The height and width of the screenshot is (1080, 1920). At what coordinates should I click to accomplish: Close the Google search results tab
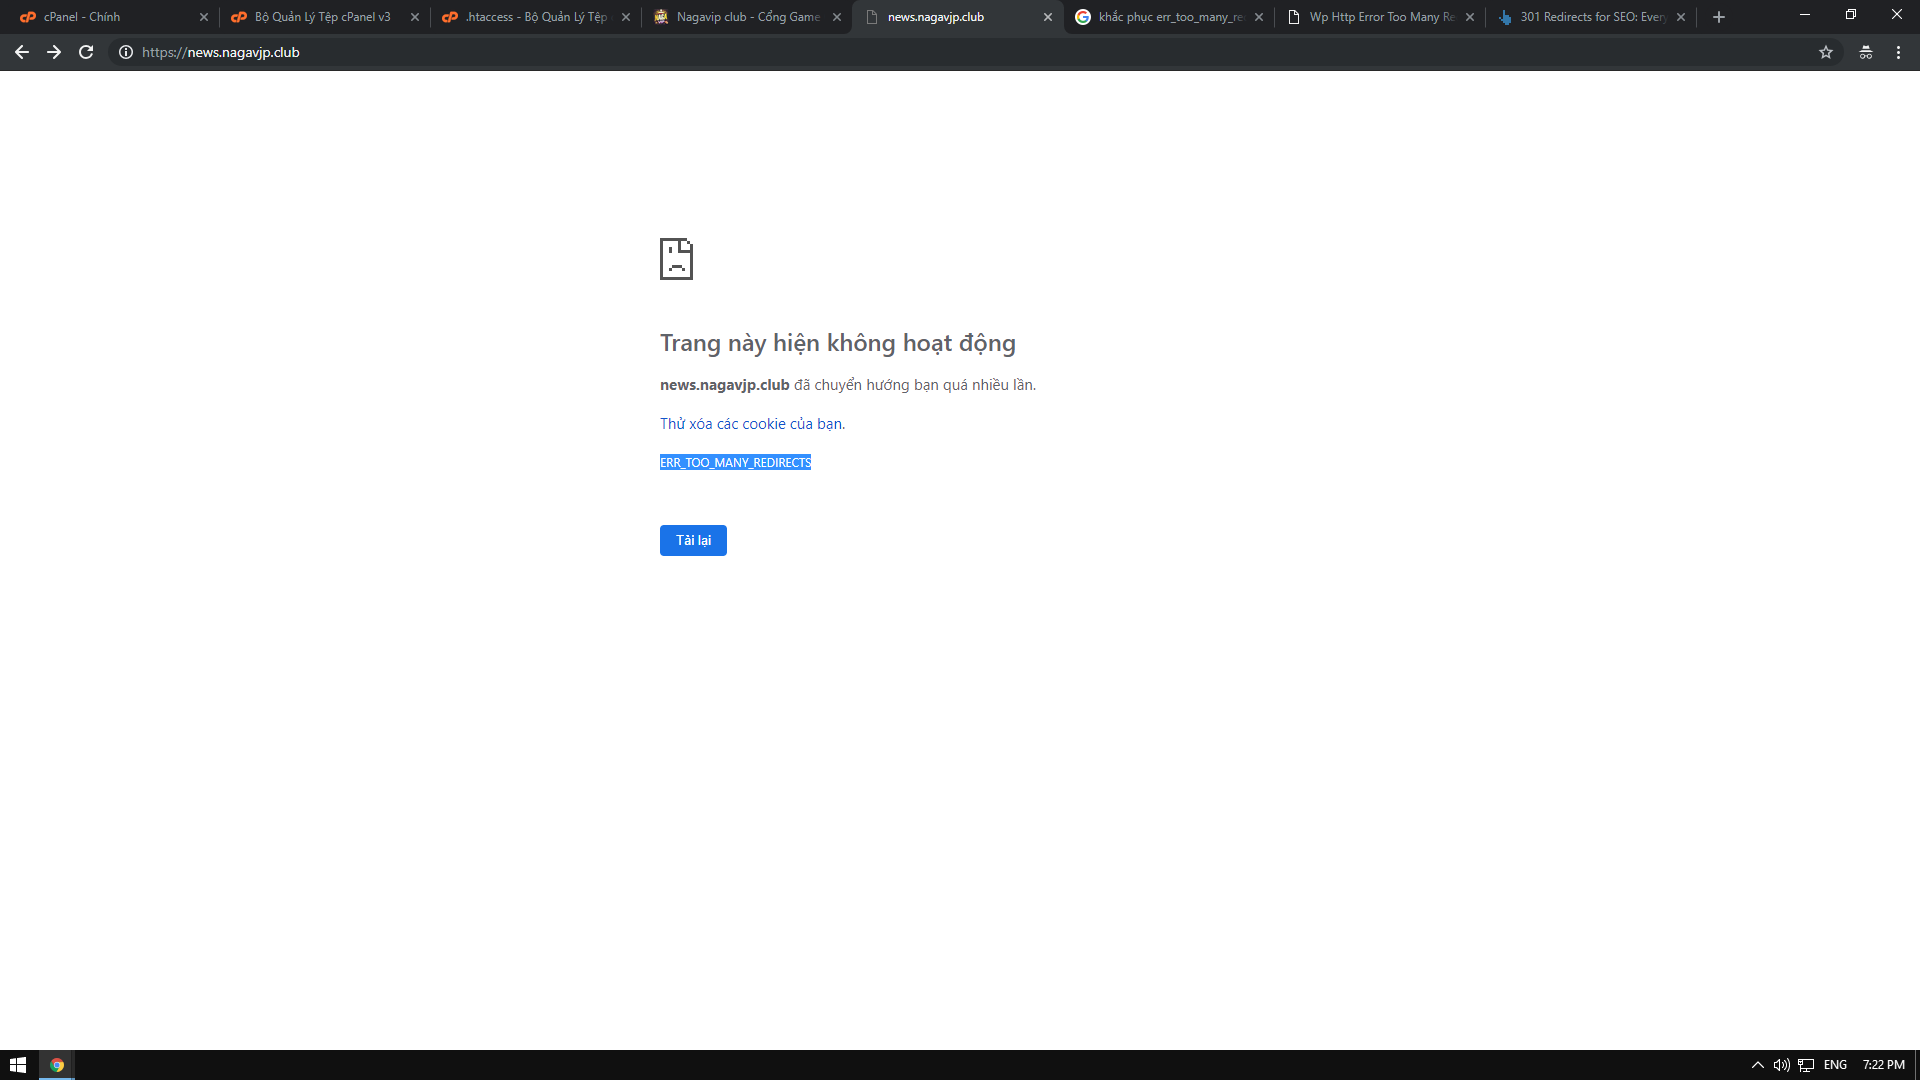click(x=1259, y=17)
